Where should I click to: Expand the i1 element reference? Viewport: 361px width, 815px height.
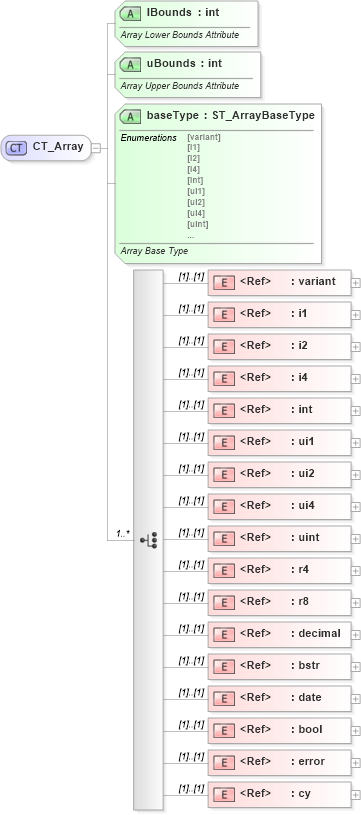point(356,315)
